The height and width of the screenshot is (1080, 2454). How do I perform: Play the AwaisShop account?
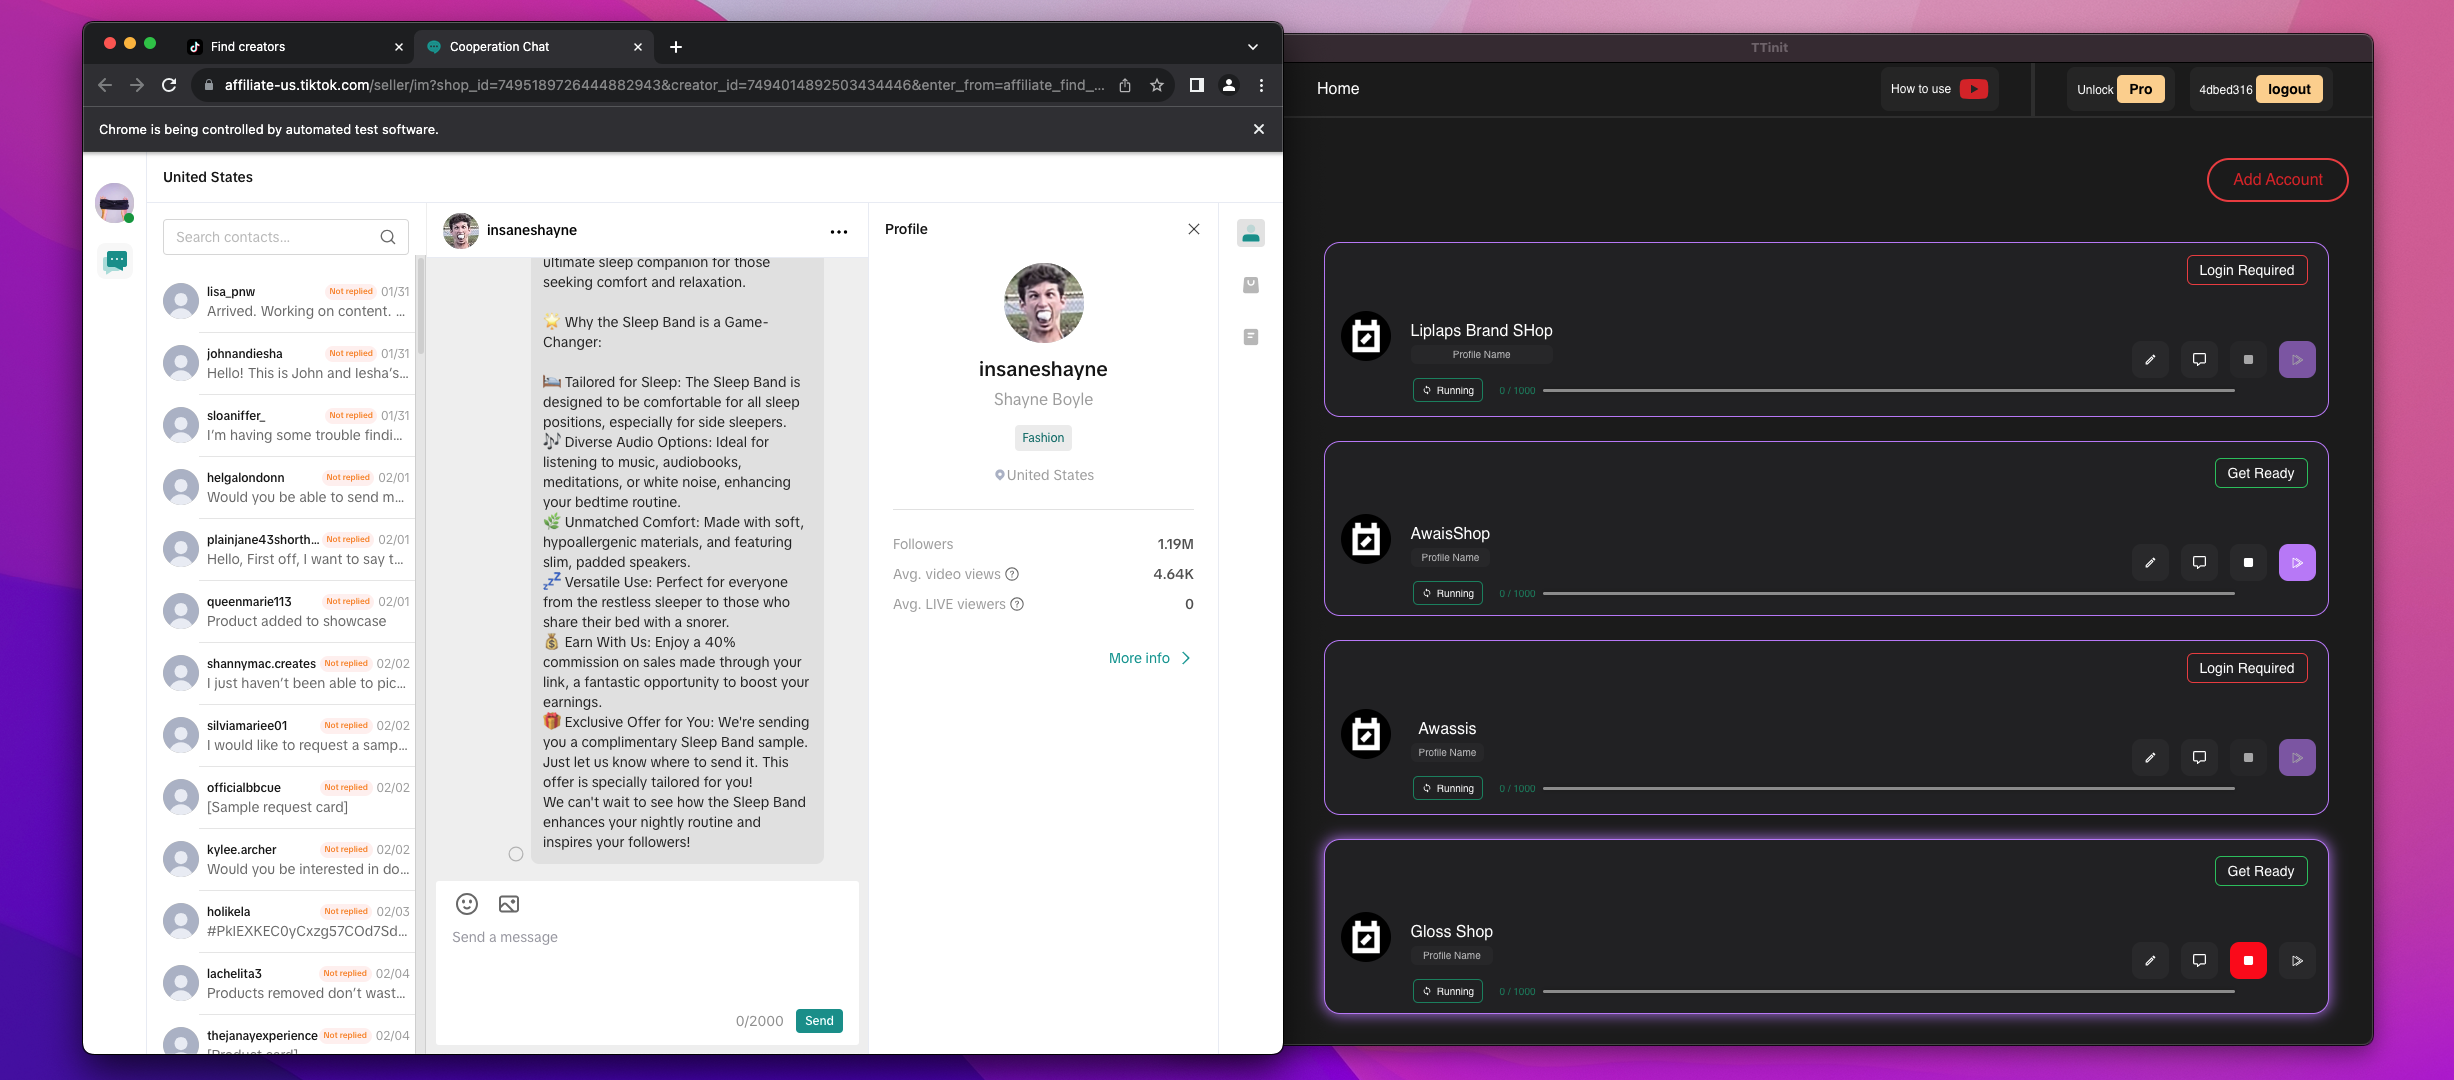pos(2297,563)
